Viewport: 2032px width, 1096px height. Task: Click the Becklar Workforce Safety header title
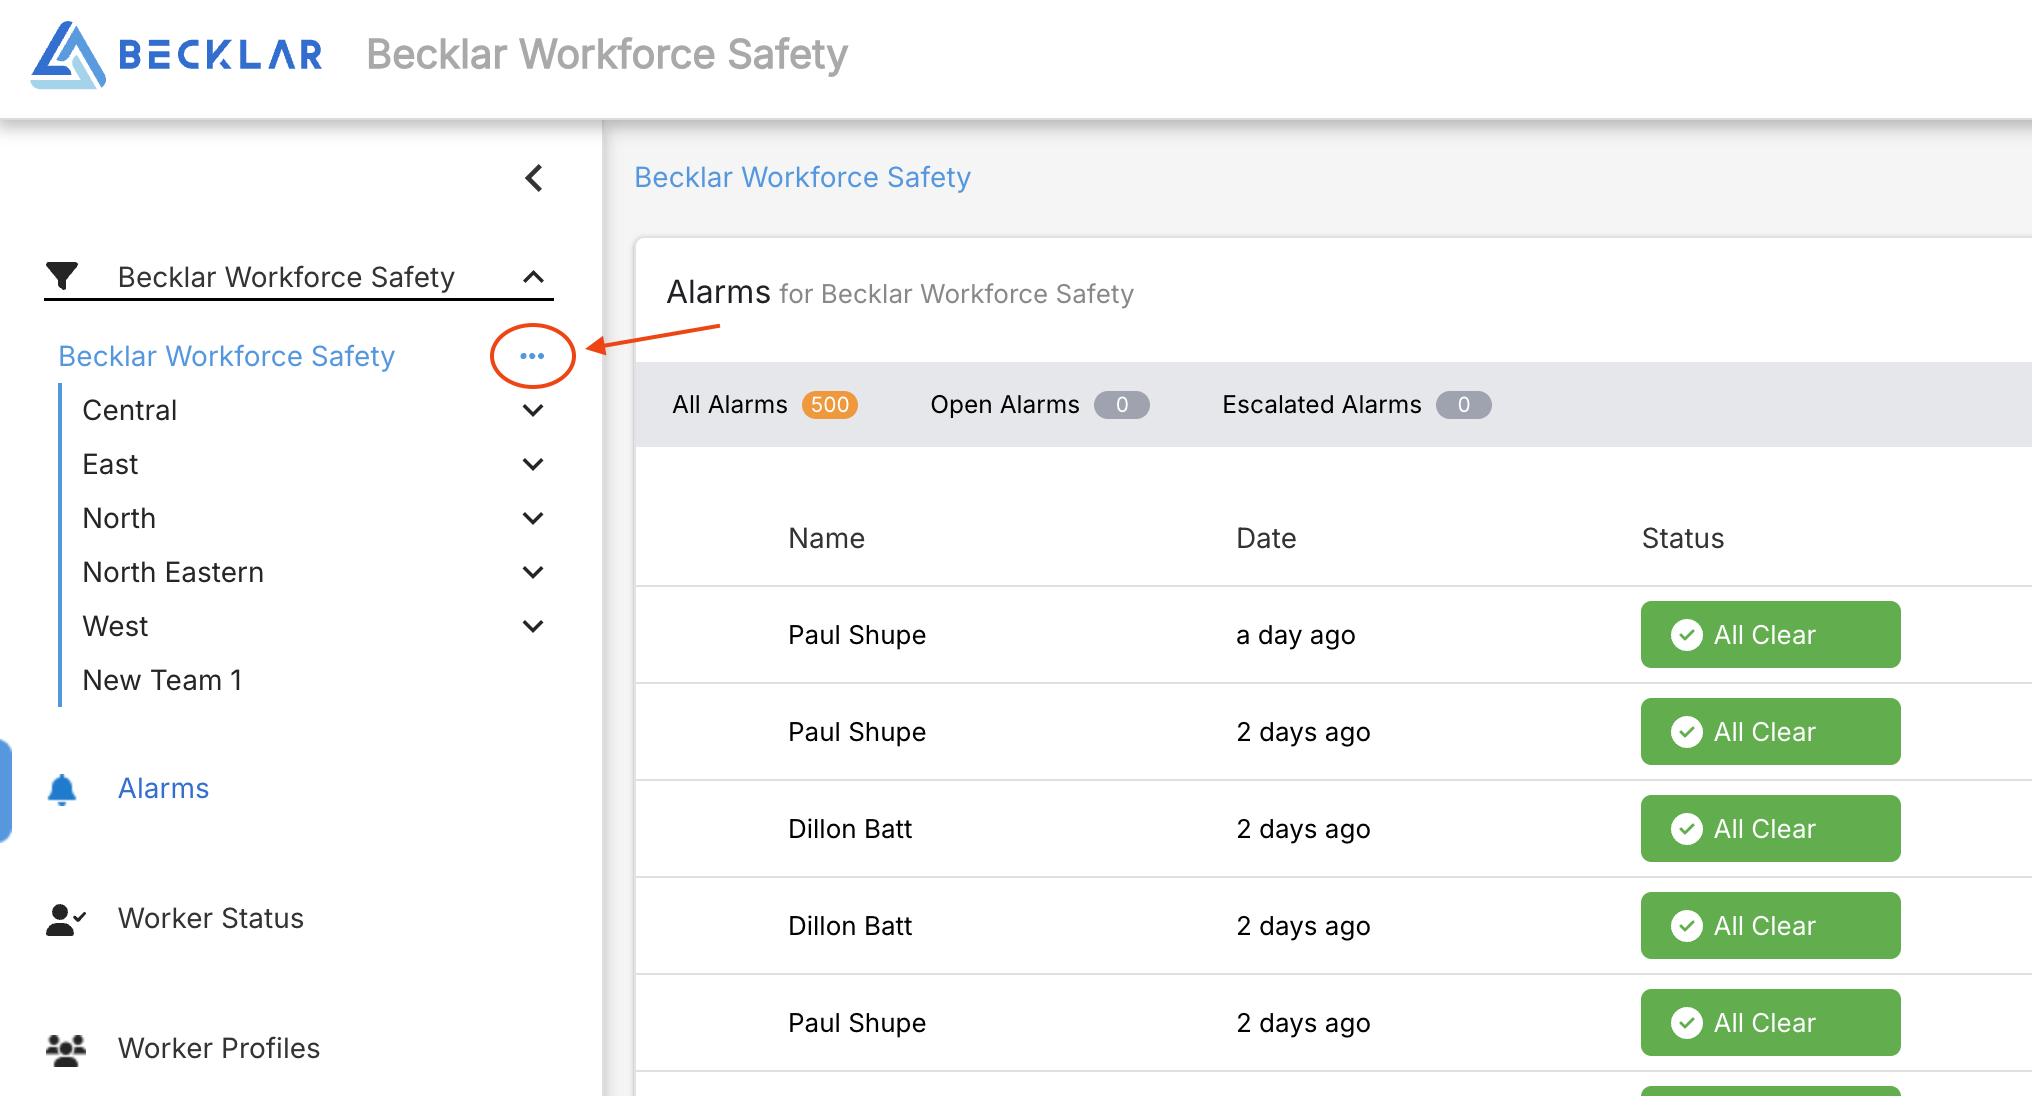point(607,55)
